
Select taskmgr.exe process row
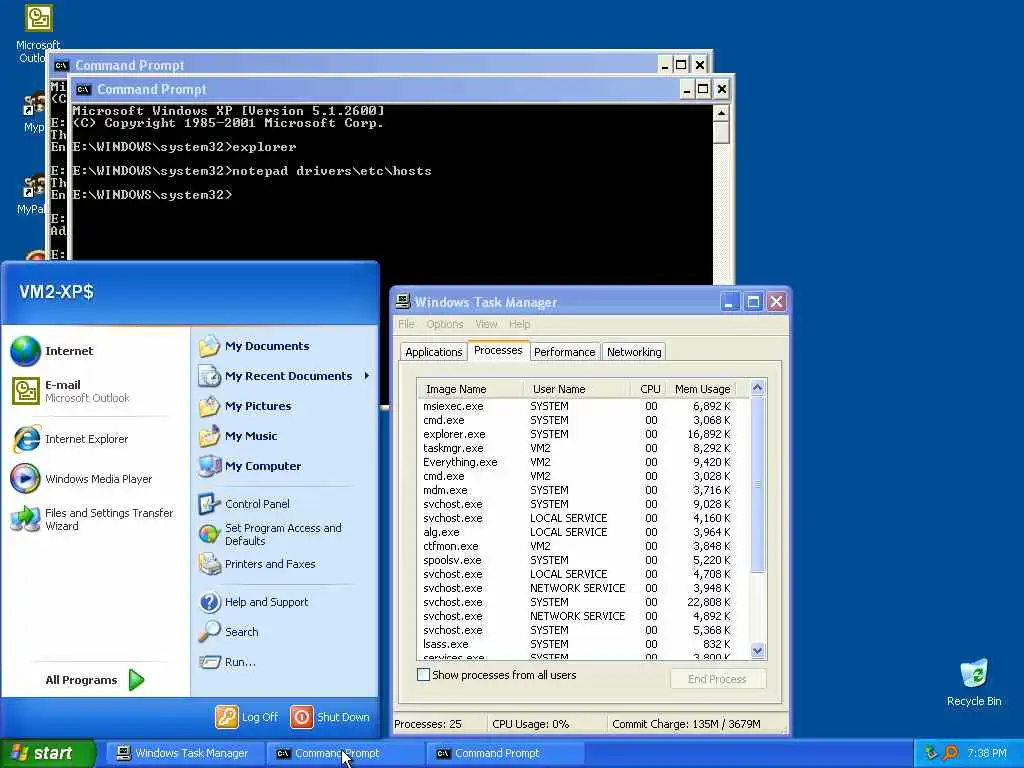coord(577,448)
